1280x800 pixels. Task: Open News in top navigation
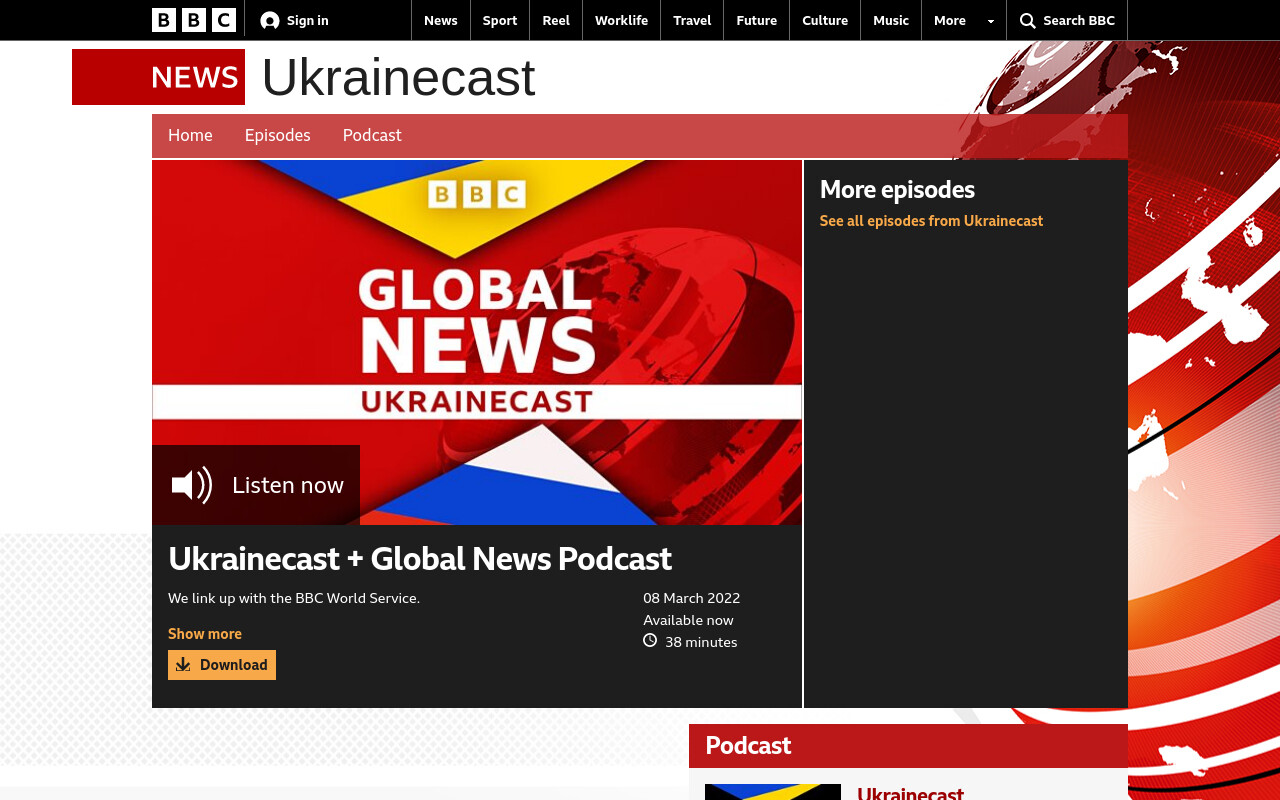(x=441, y=20)
